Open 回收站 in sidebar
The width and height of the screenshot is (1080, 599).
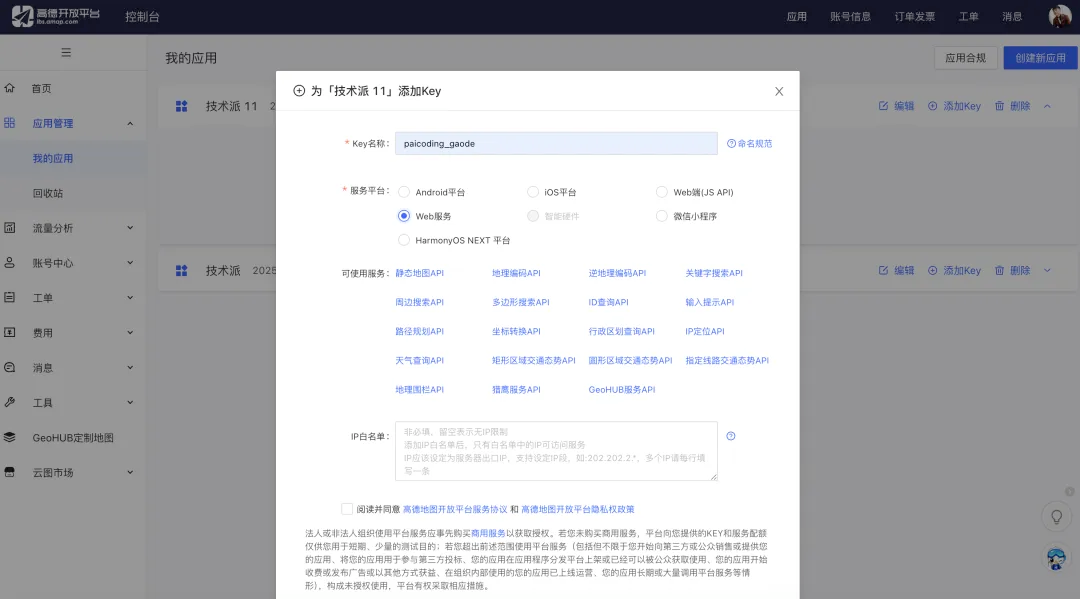[48, 193]
